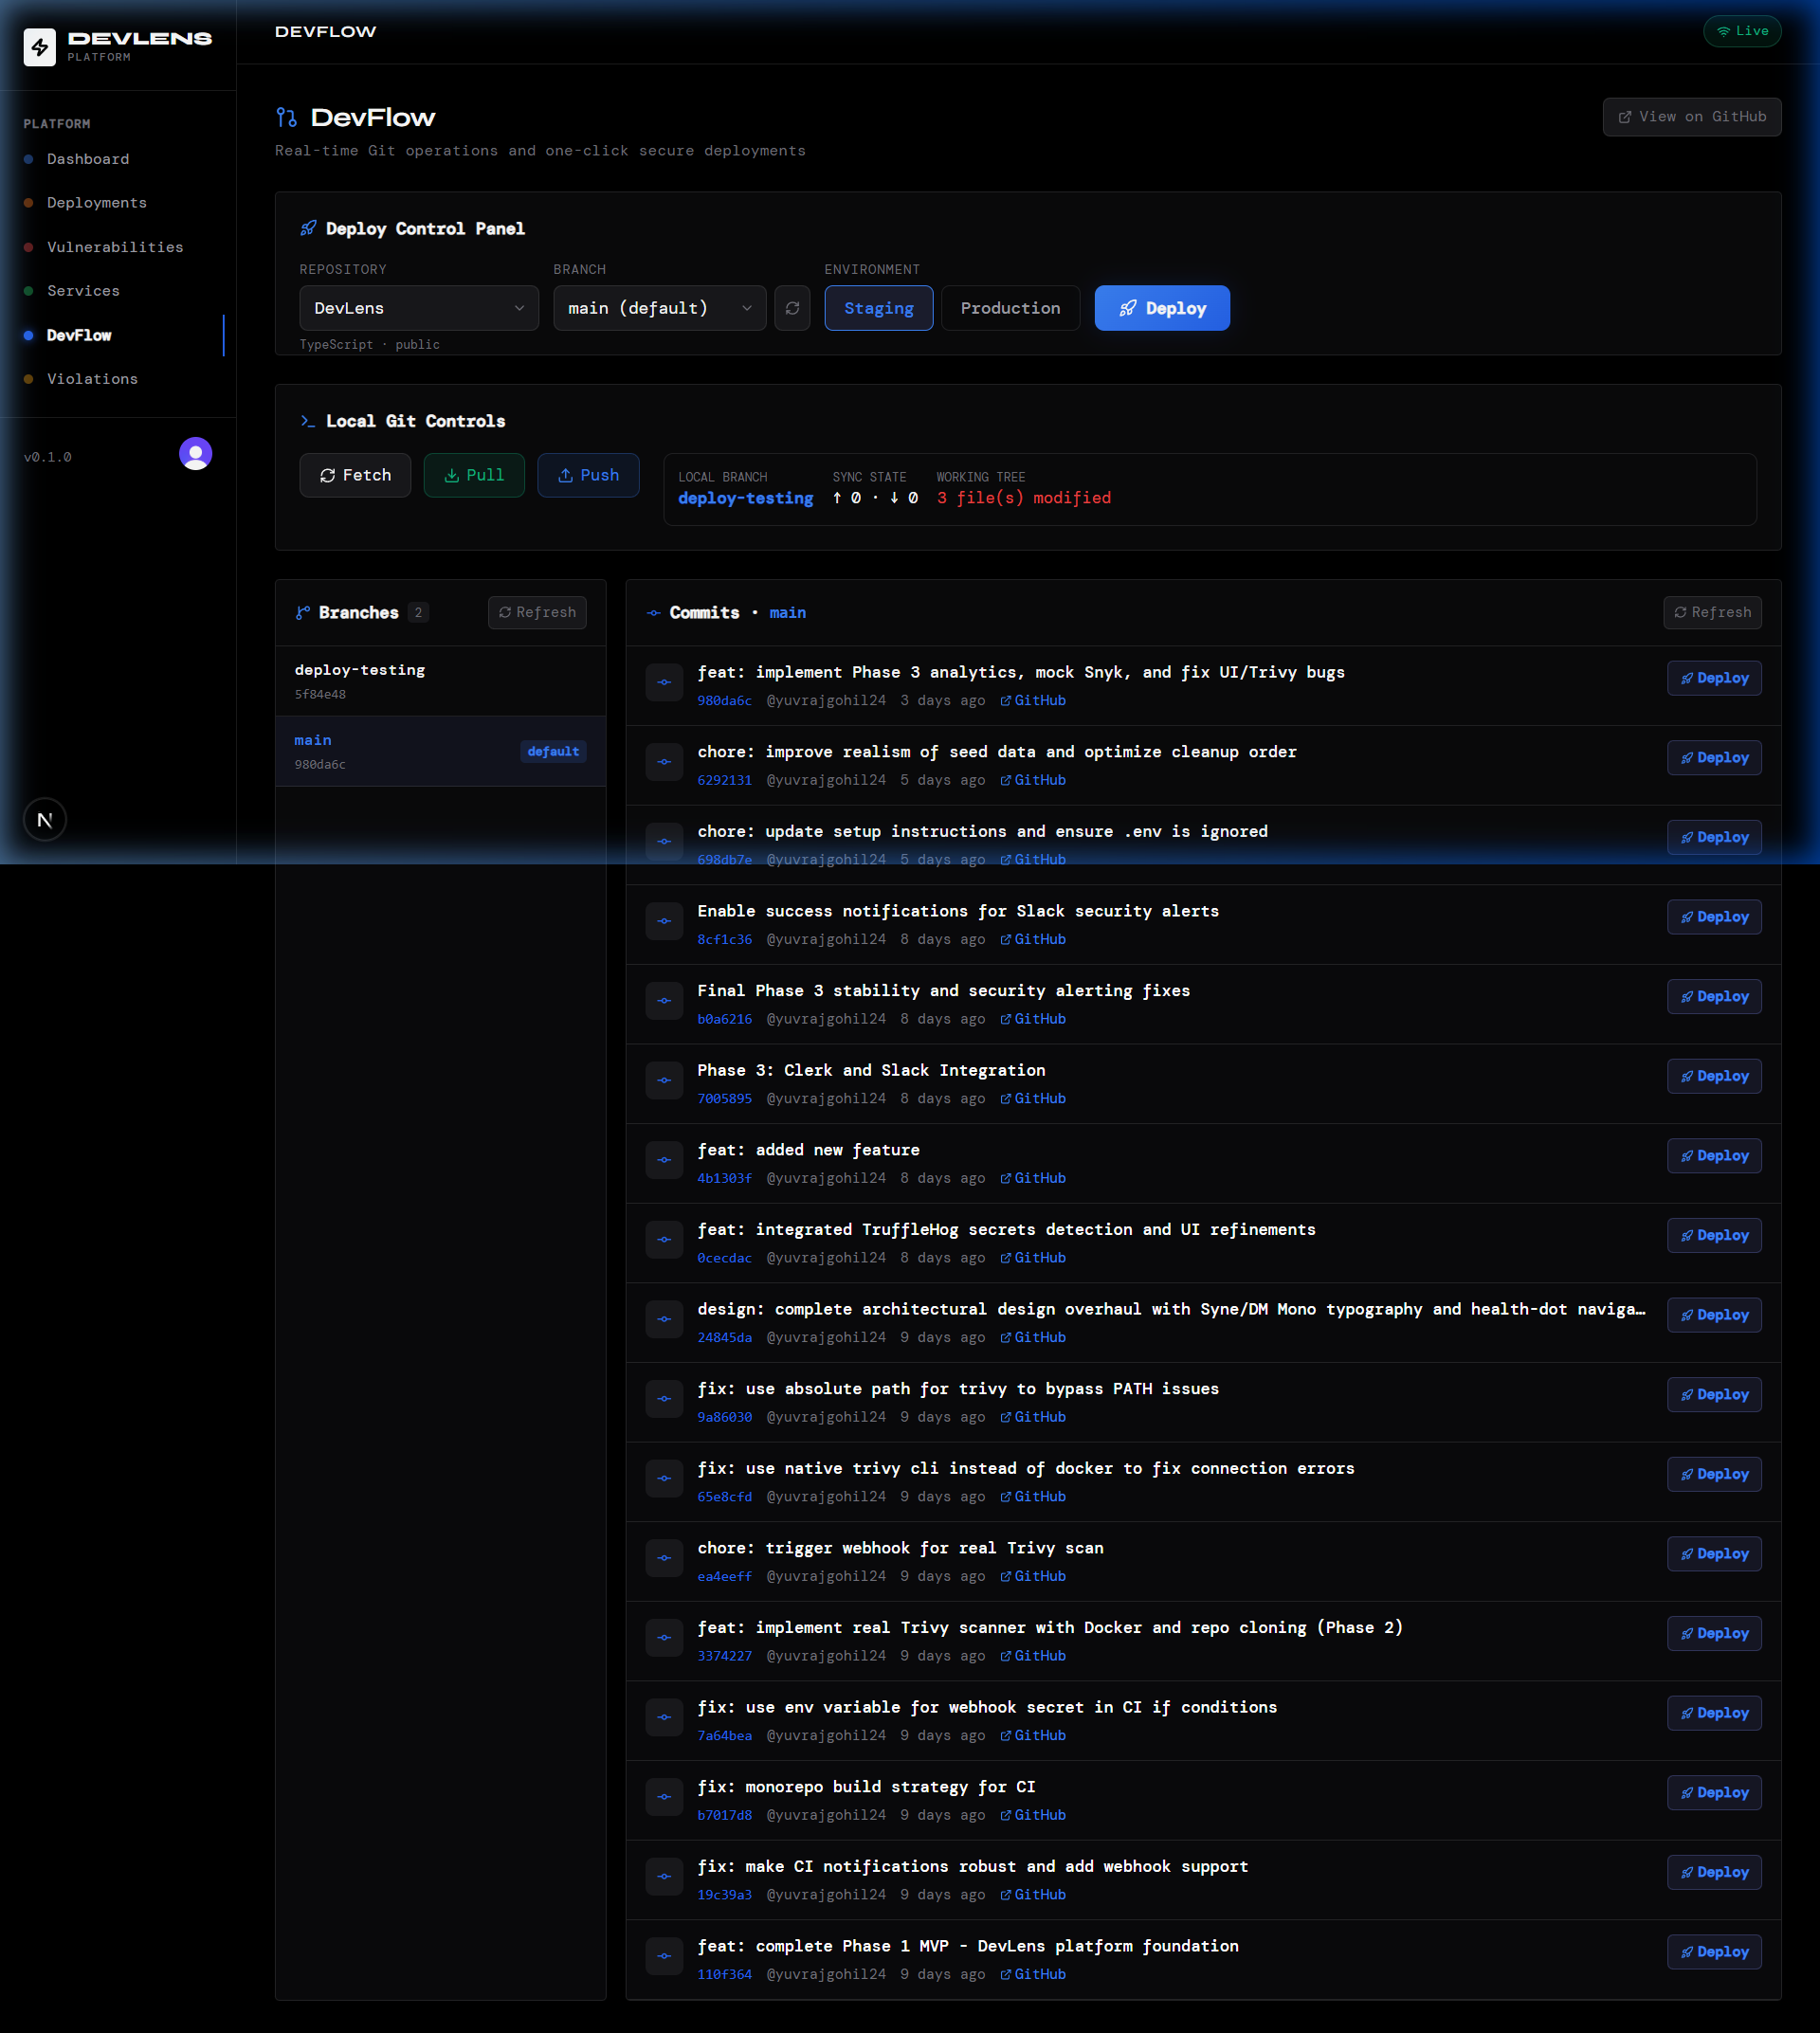
Task: Select the main branch row
Action: [x=440, y=751]
